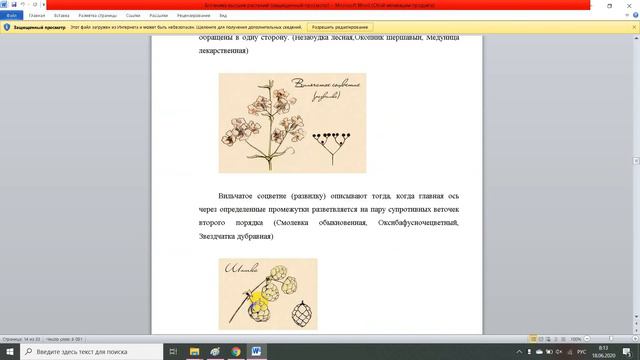Switch to the Главная ribbon tab
Image resolution: width=640 pixels, height=360 pixels.
[x=37, y=16]
